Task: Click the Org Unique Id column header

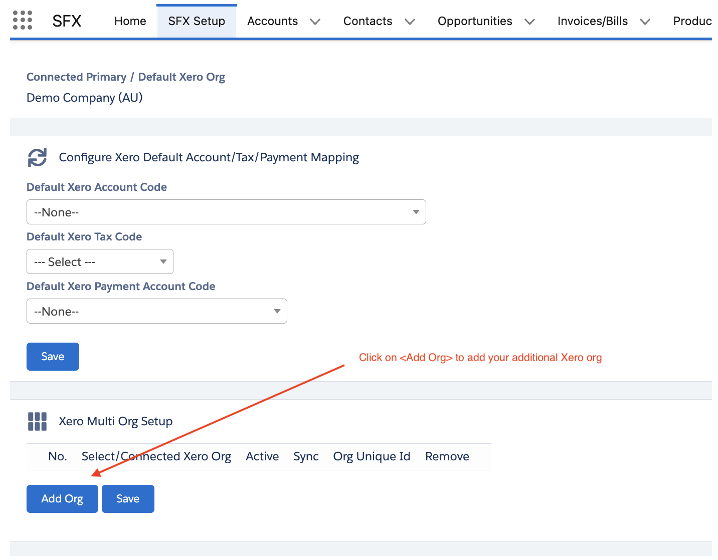Action: pos(372,457)
